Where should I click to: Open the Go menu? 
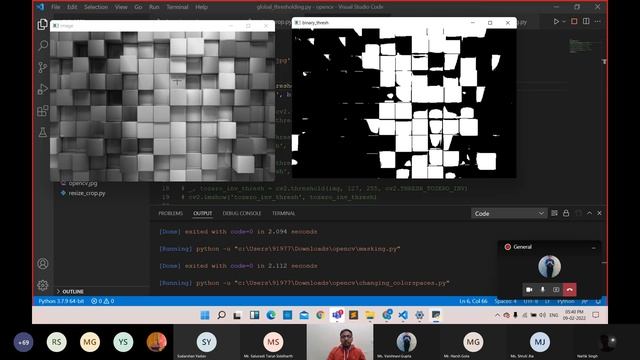(138, 7)
